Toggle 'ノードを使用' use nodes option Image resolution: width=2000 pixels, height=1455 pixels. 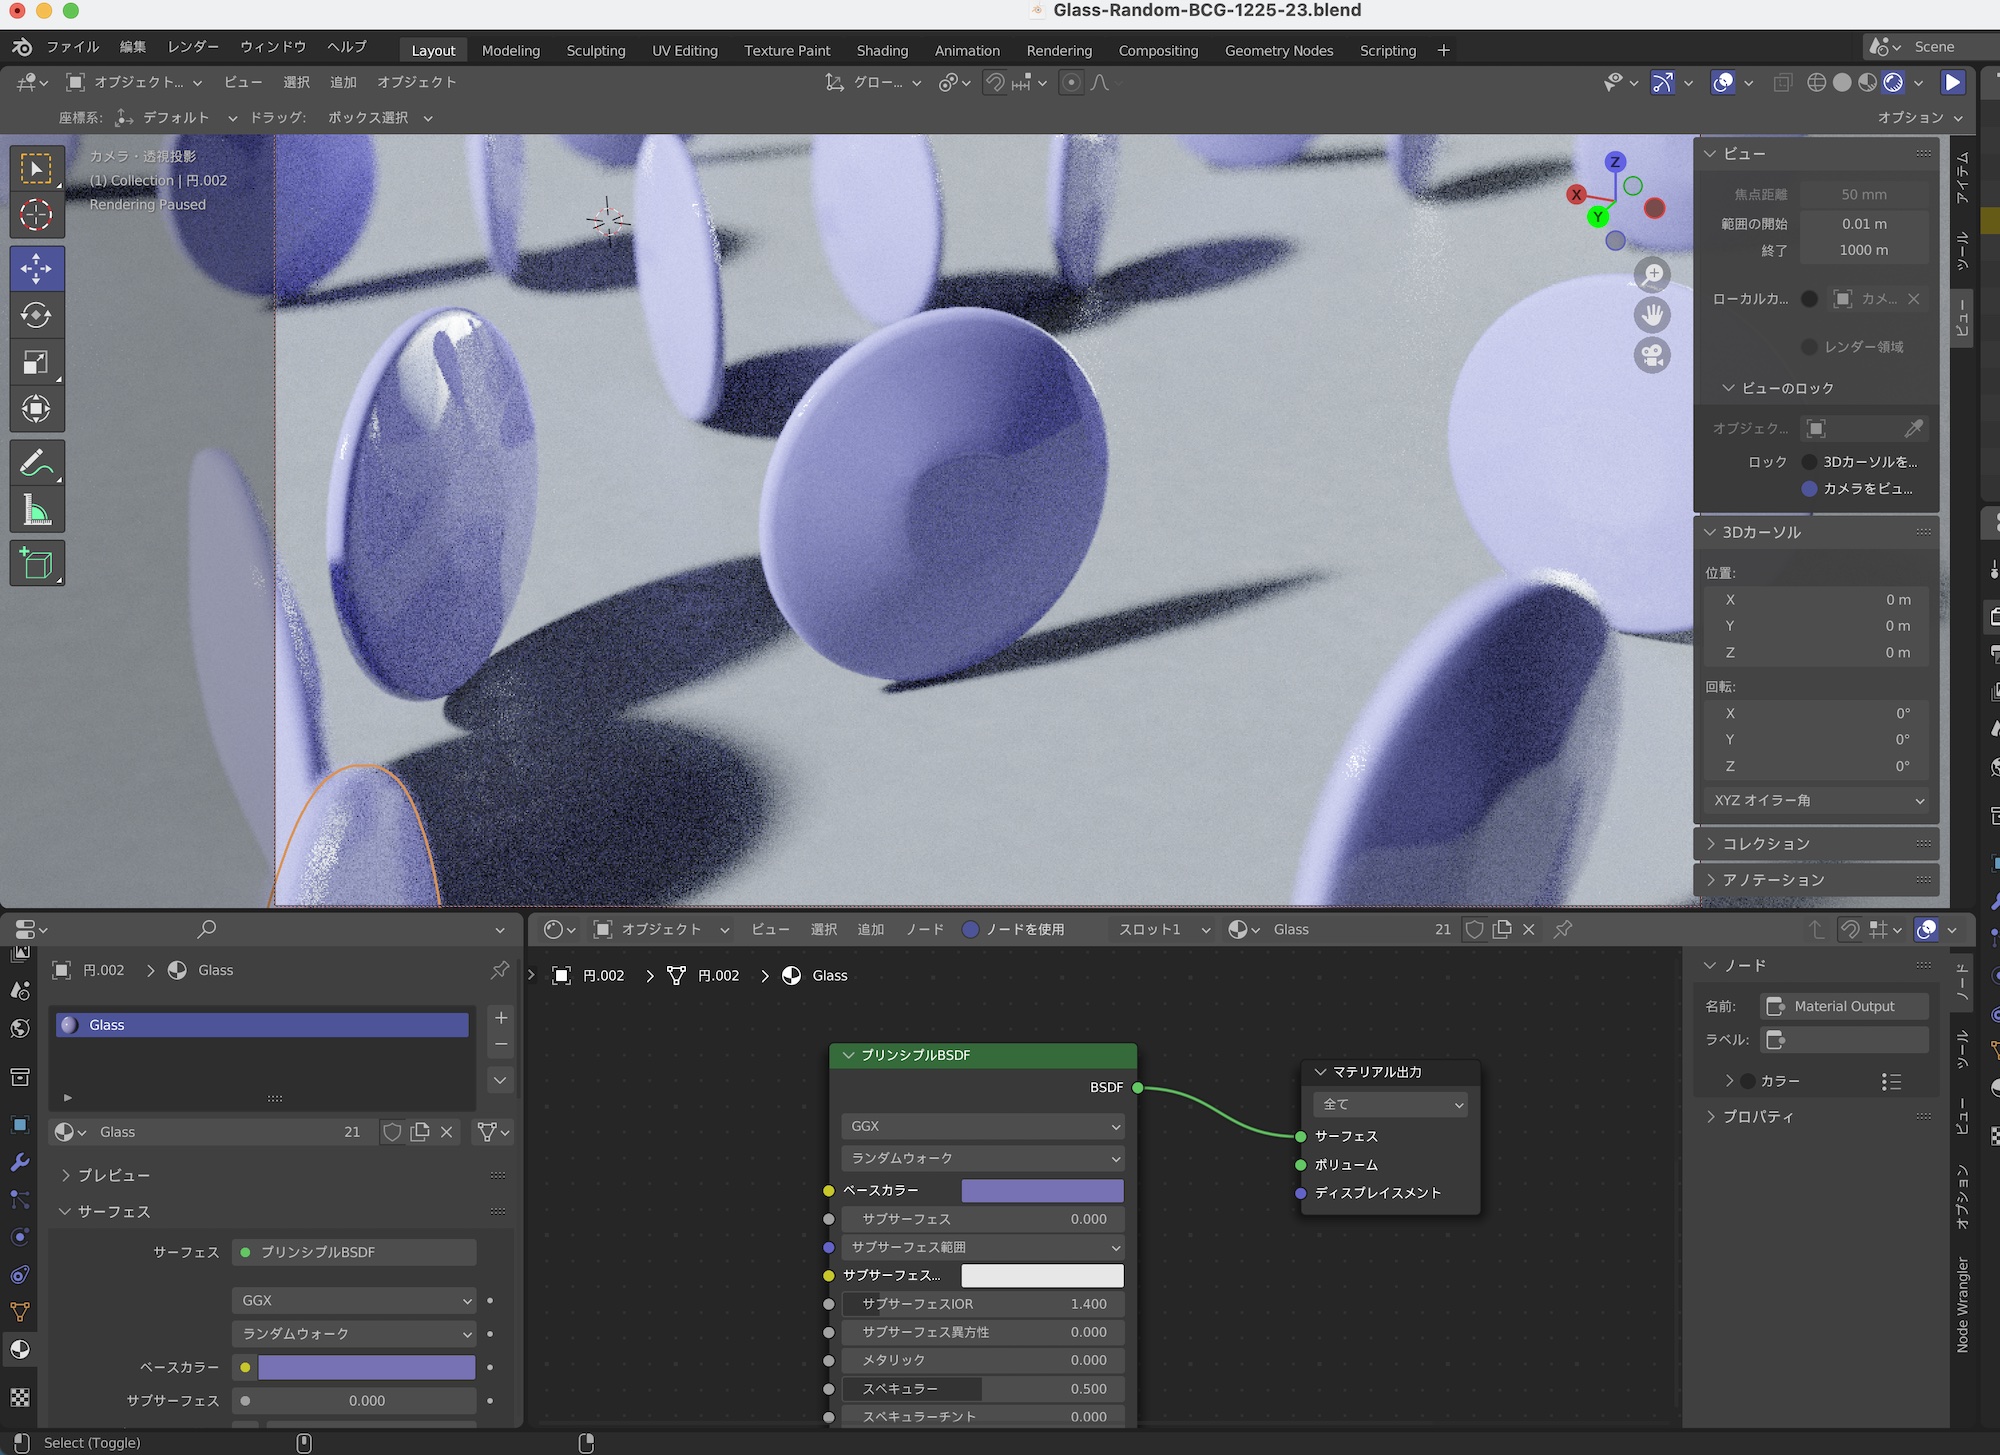point(970,929)
